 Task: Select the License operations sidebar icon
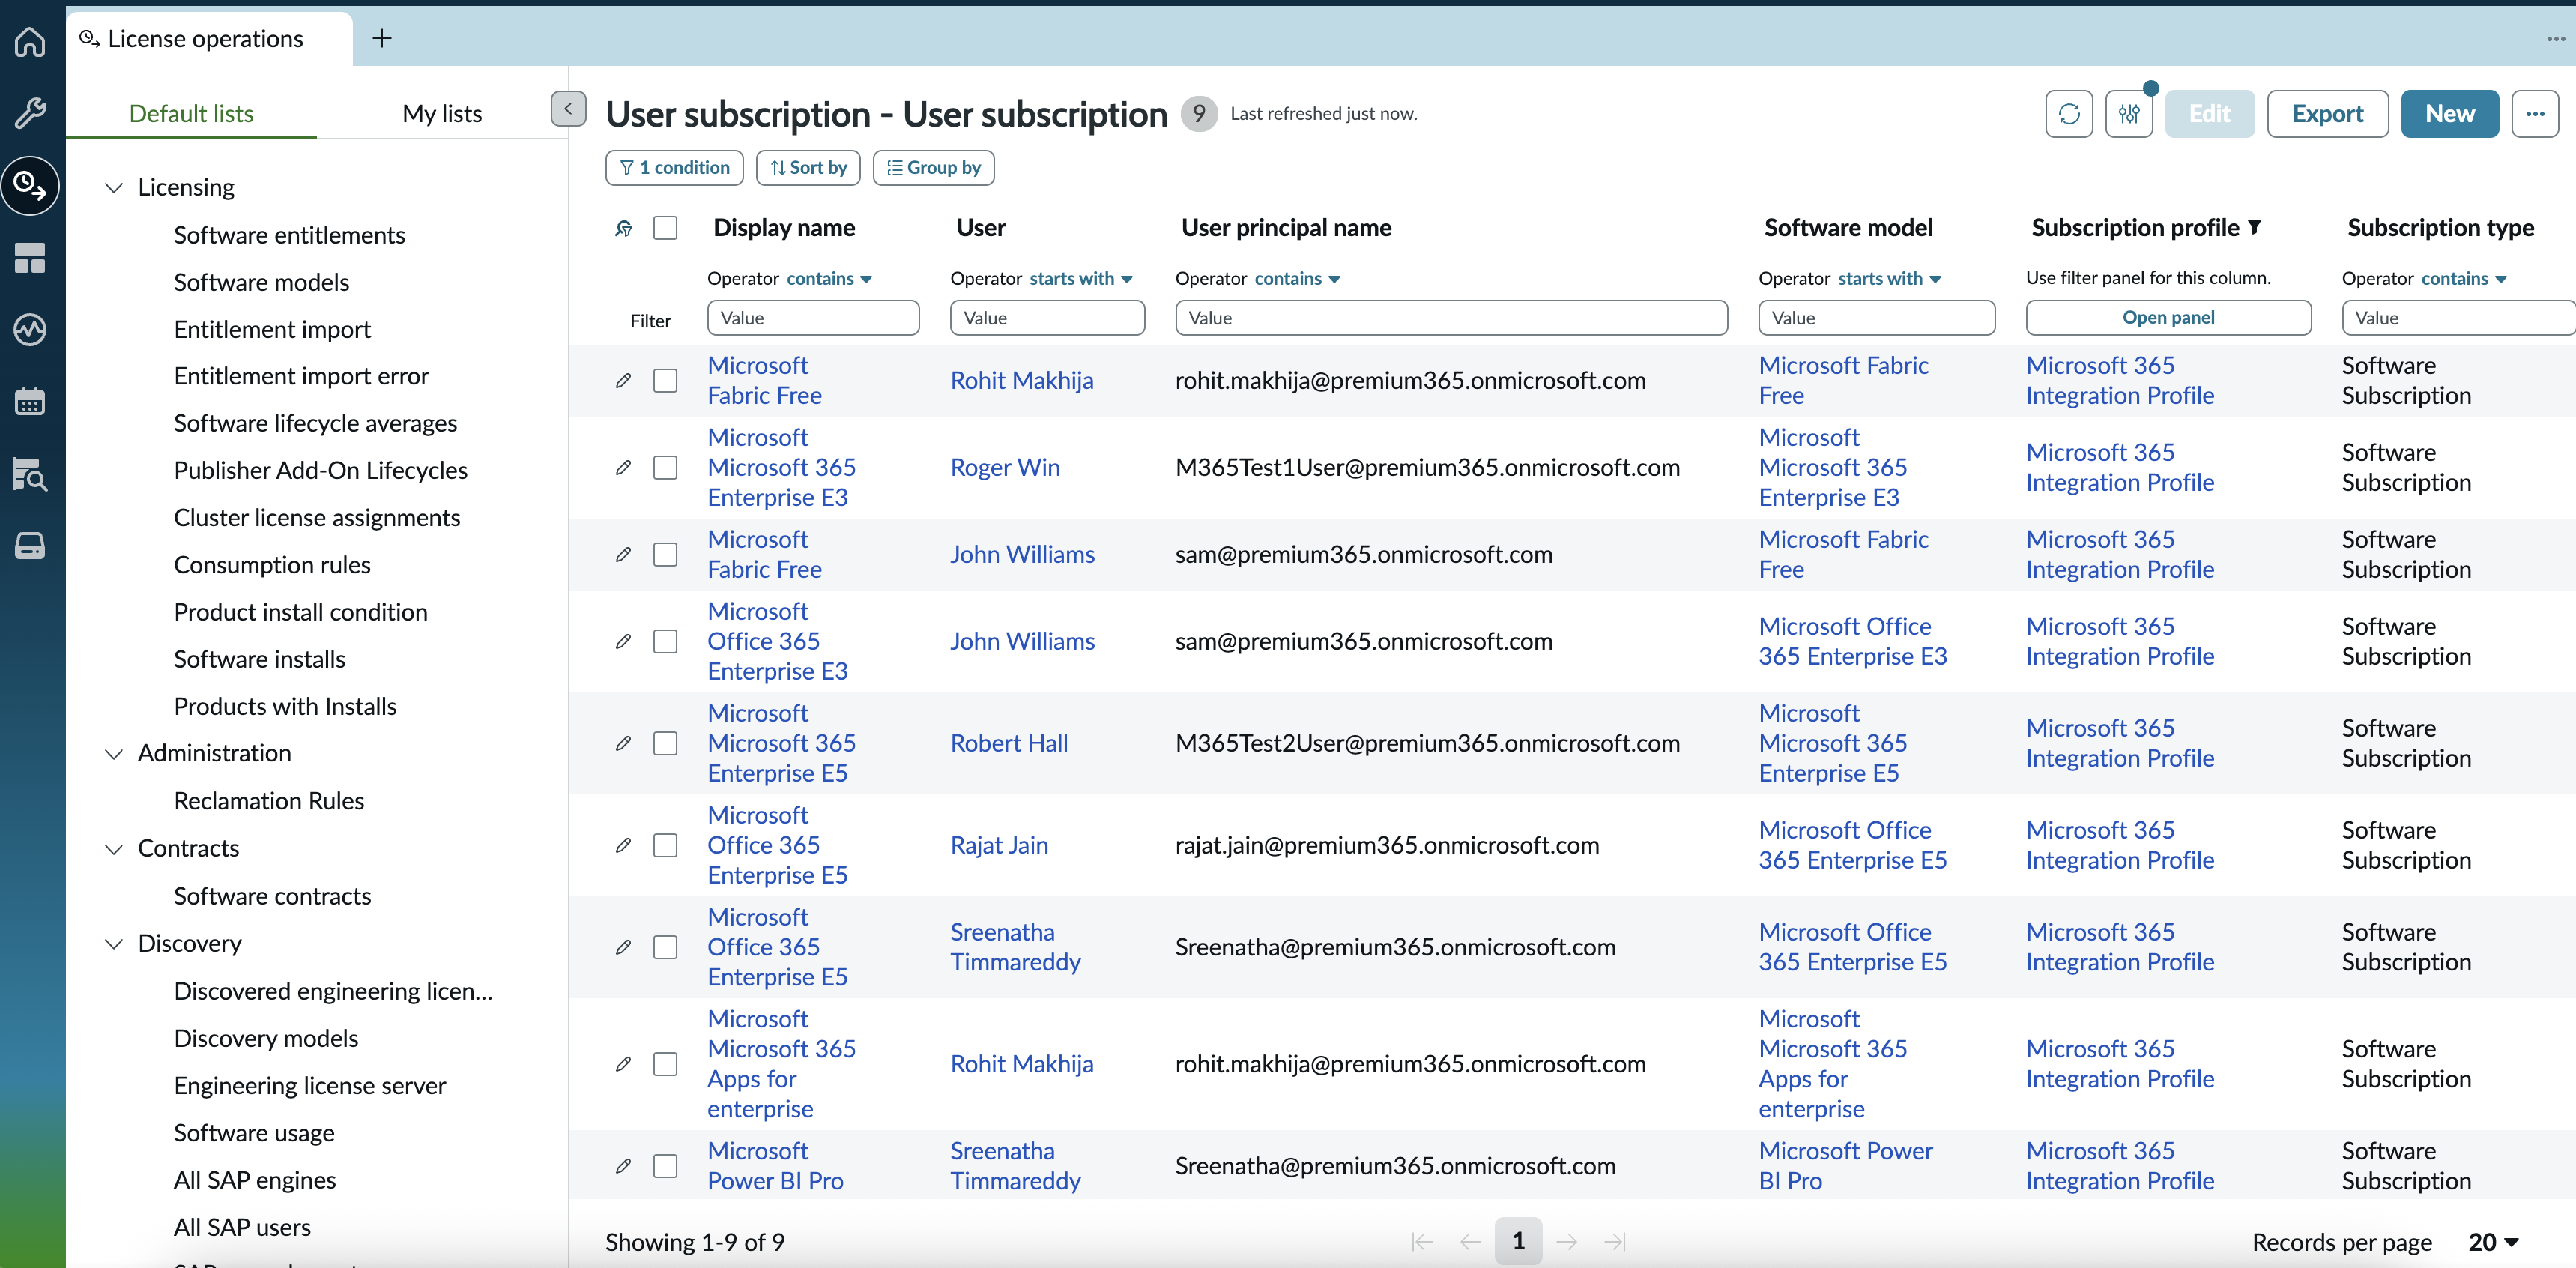point(30,185)
